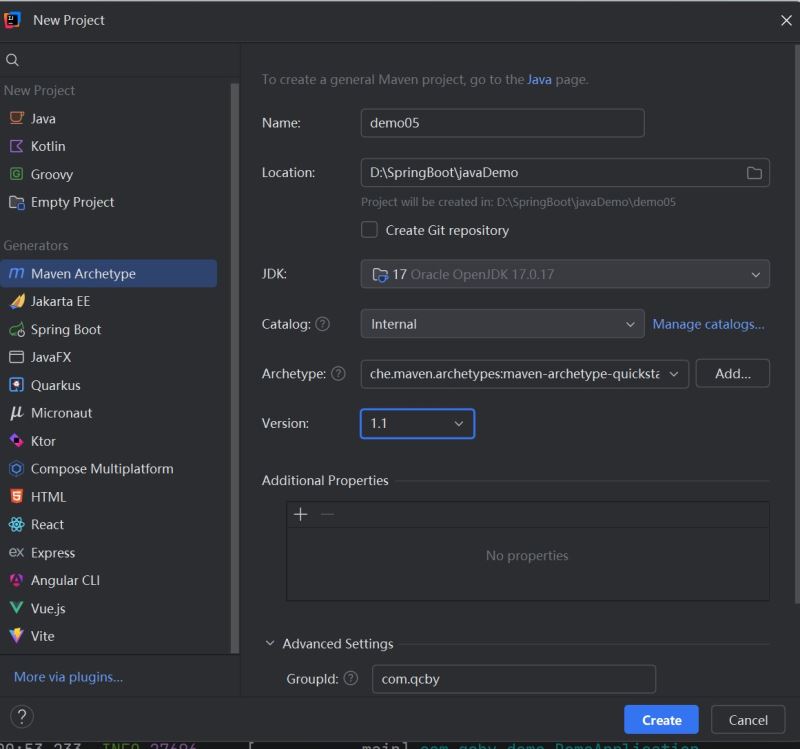This screenshot has height=749, width=800.
Task: Click the help icon beside GroupId
Action: [350, 678]
